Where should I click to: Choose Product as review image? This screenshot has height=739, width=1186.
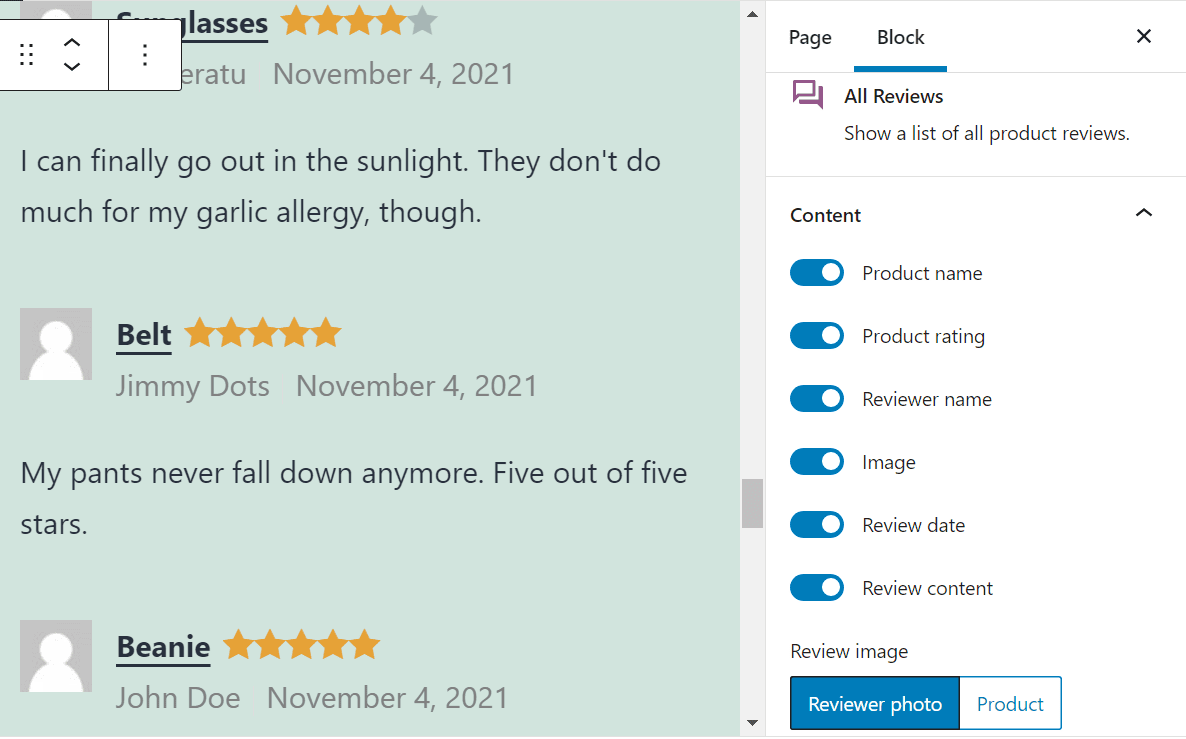(x=1010, y=704)
